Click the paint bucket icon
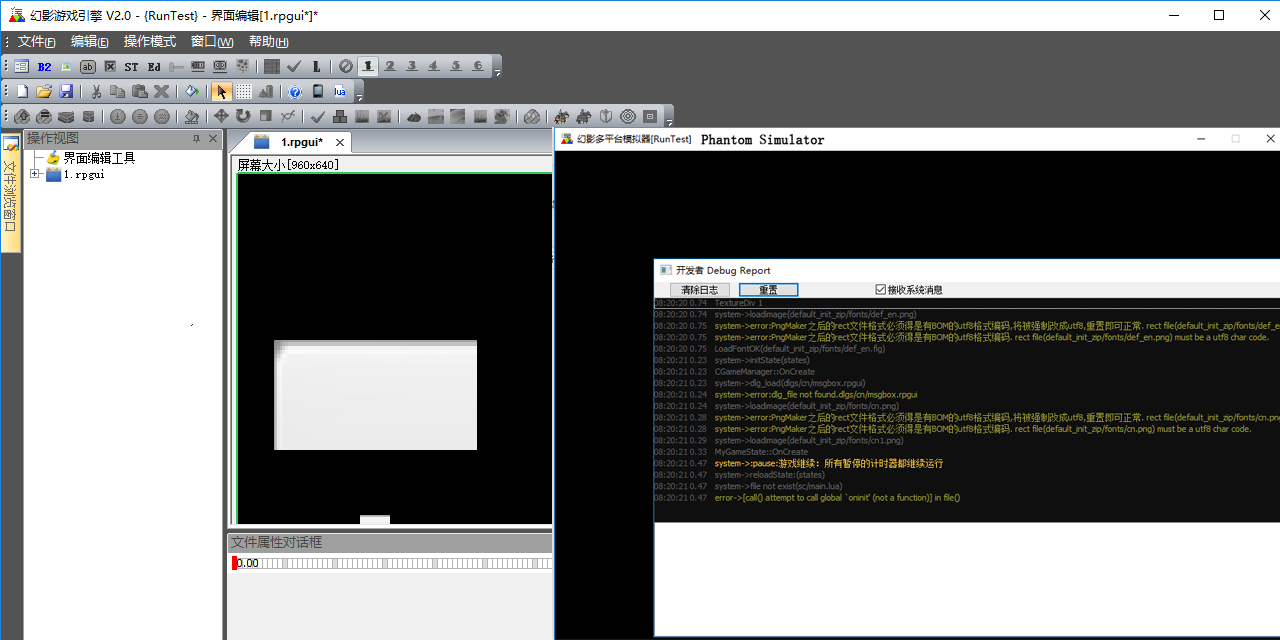The height and width of the screenshot is (640, 1280). click(x=192, y=92)
